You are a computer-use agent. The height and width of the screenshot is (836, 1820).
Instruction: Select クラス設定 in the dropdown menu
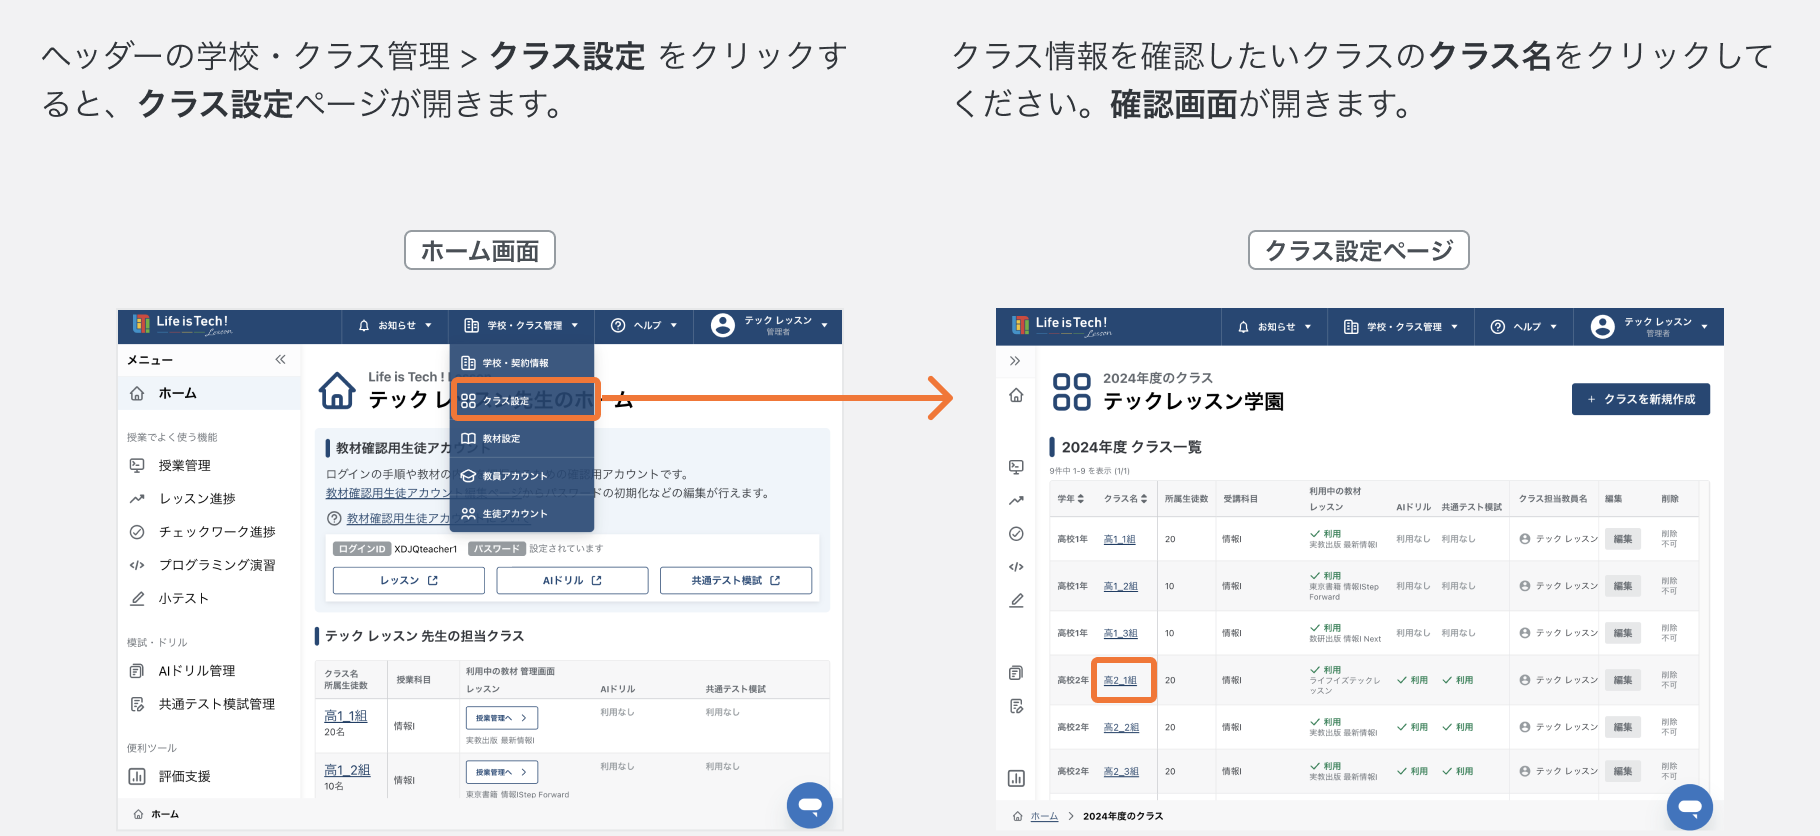coord(525,401)
